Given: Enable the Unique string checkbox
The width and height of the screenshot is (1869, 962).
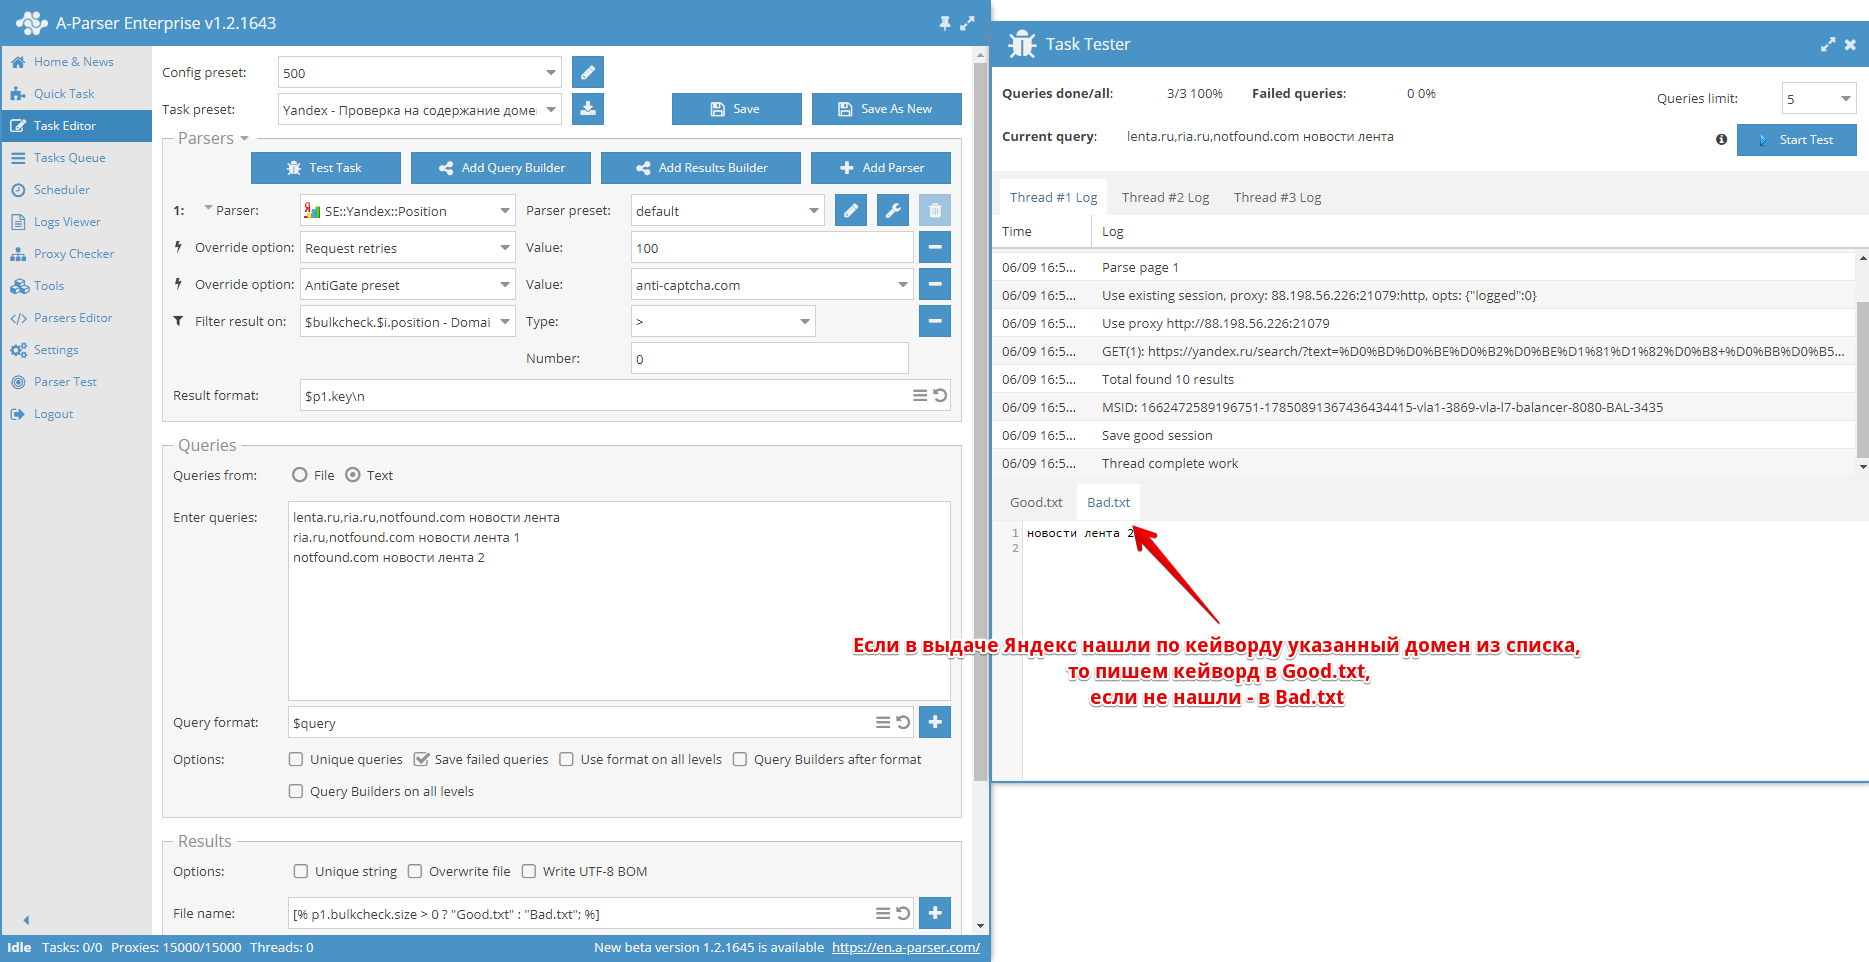Looking at the screenshot, I should (301, 871).
